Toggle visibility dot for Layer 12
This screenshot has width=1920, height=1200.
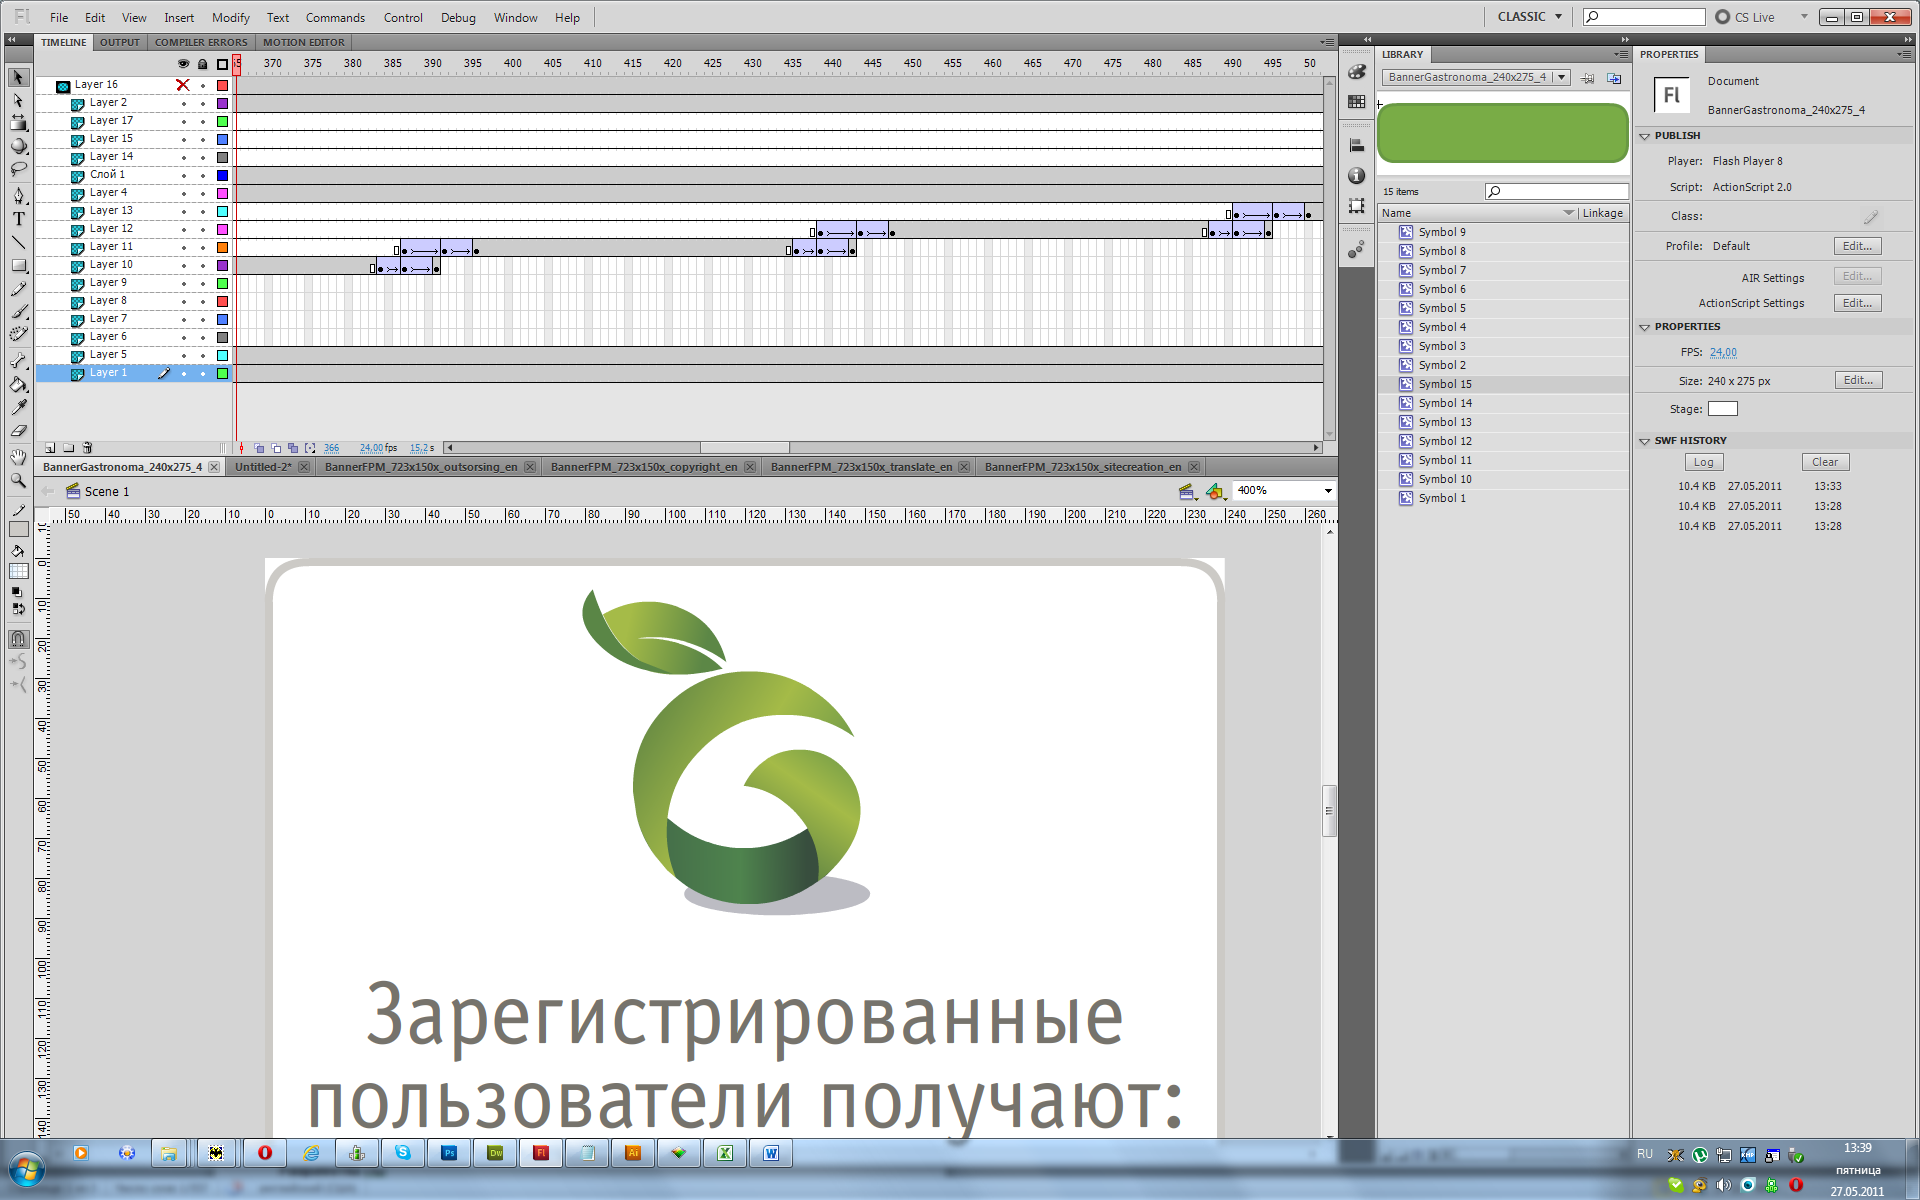click(183, 229)
